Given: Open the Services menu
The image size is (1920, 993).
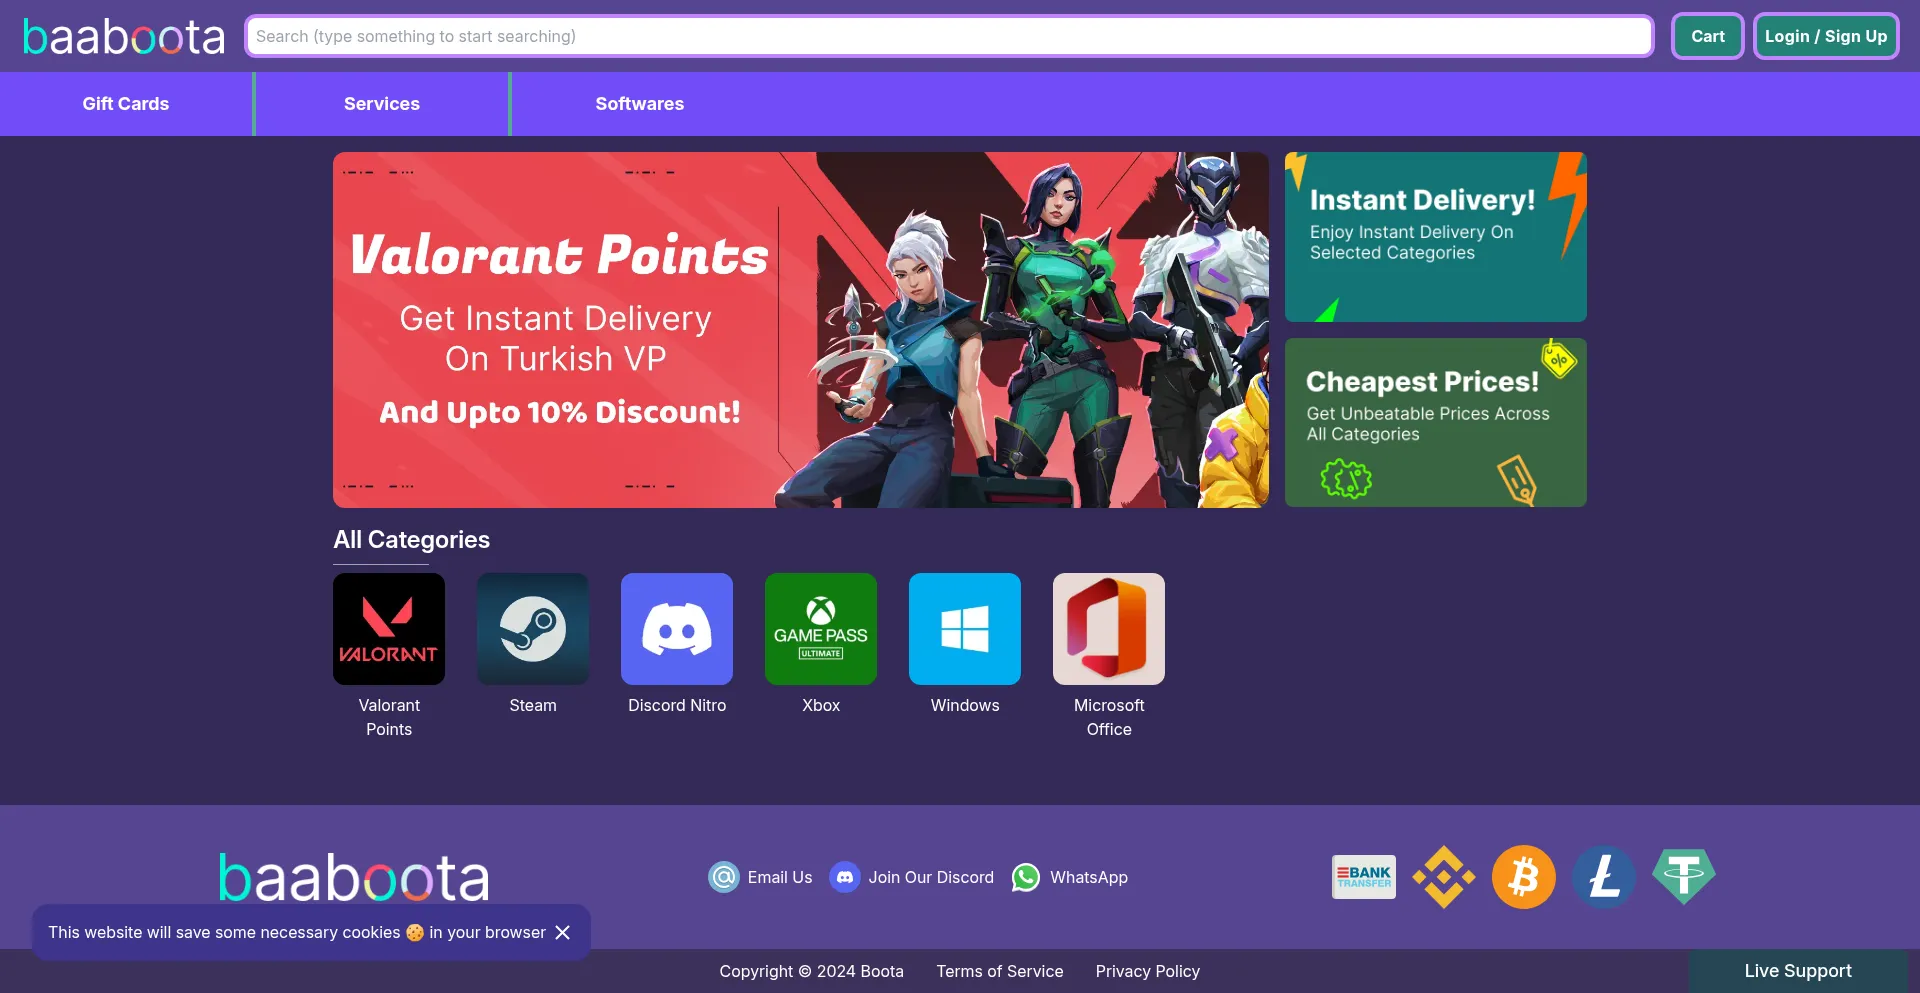Looking at the screenshot, I should (x=382, y=104).
